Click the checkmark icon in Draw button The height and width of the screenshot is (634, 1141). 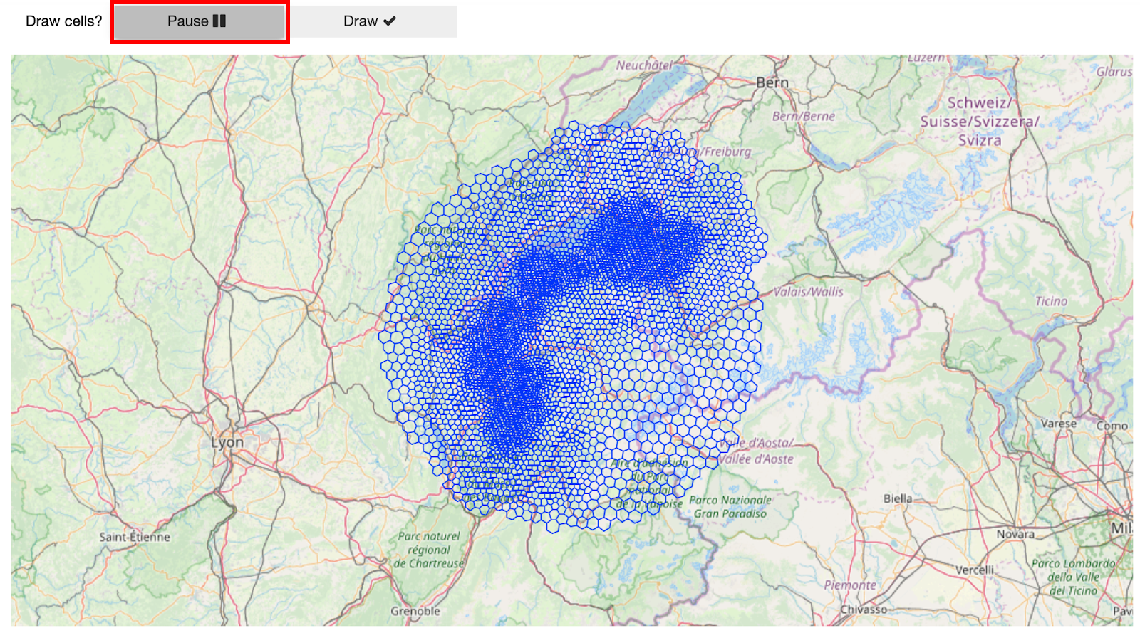click(389, 21)
